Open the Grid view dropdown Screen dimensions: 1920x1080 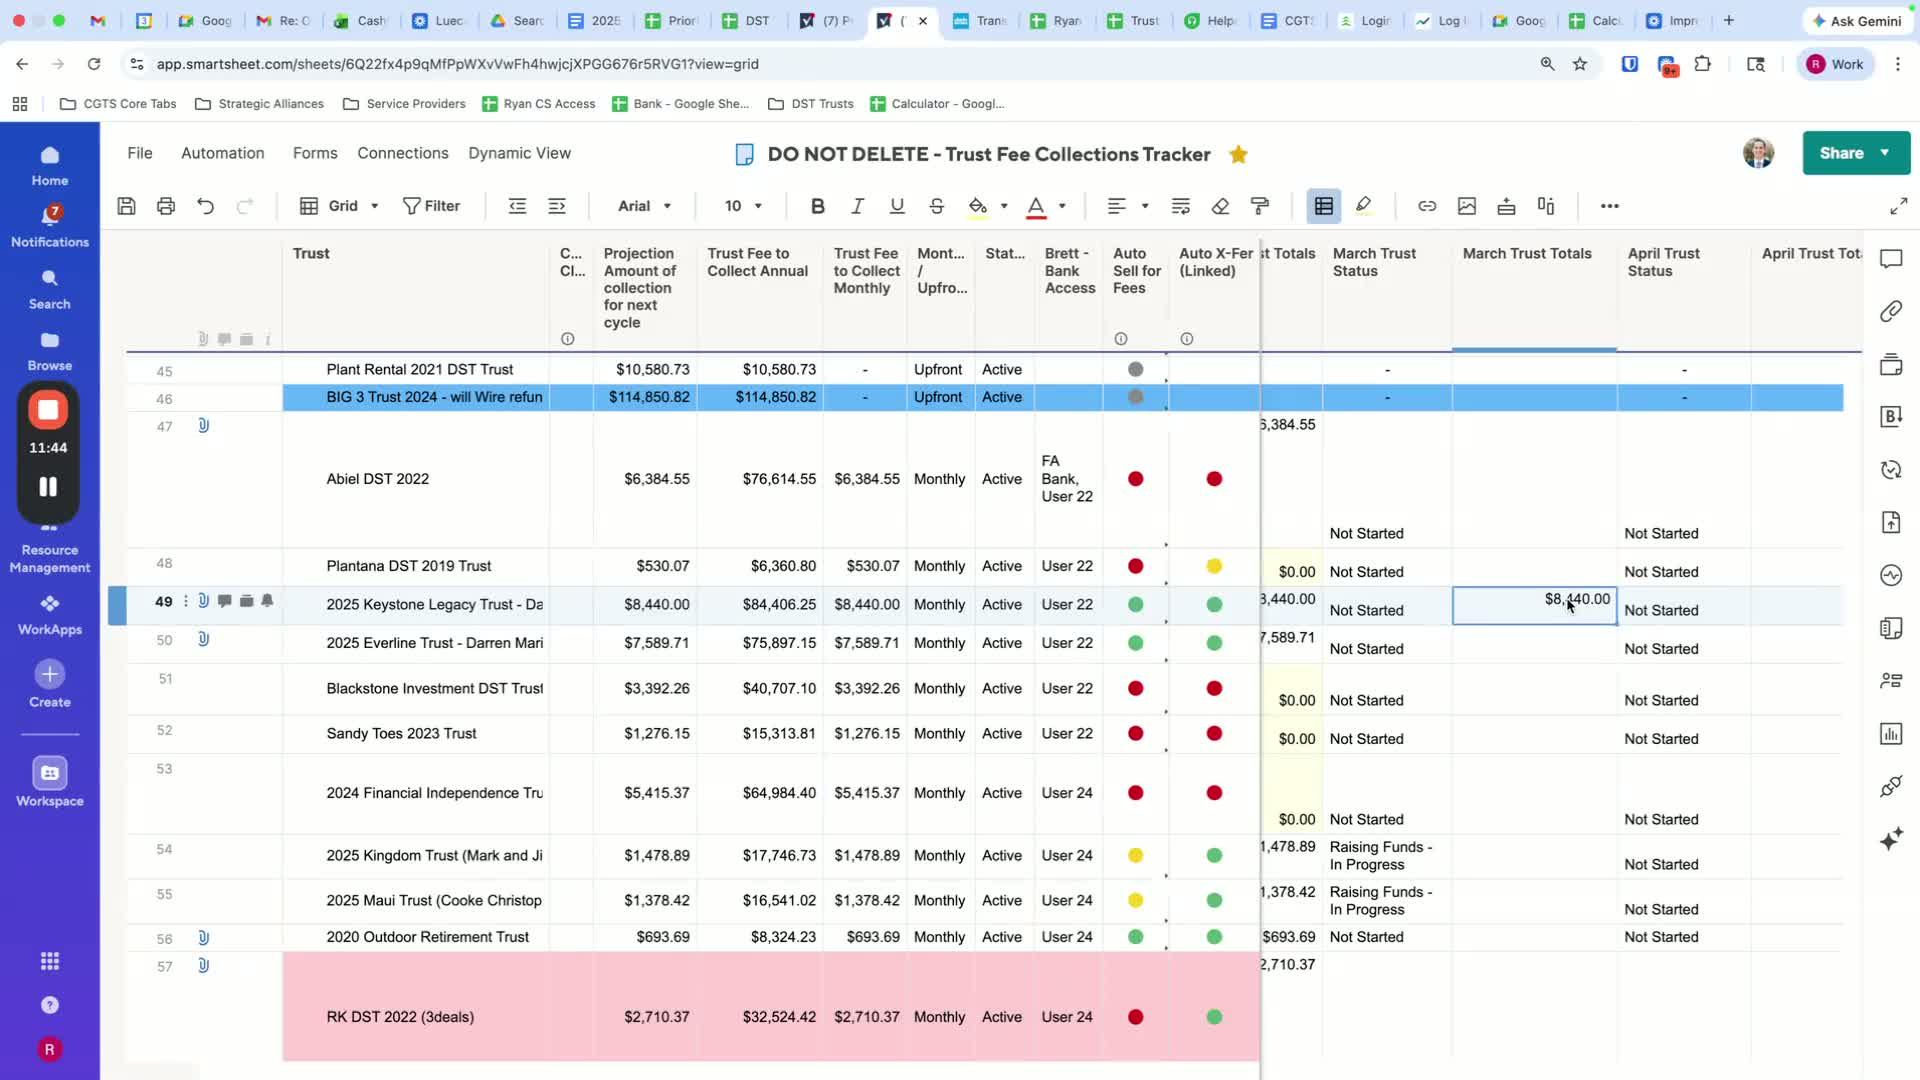click(x=341, y=206)
